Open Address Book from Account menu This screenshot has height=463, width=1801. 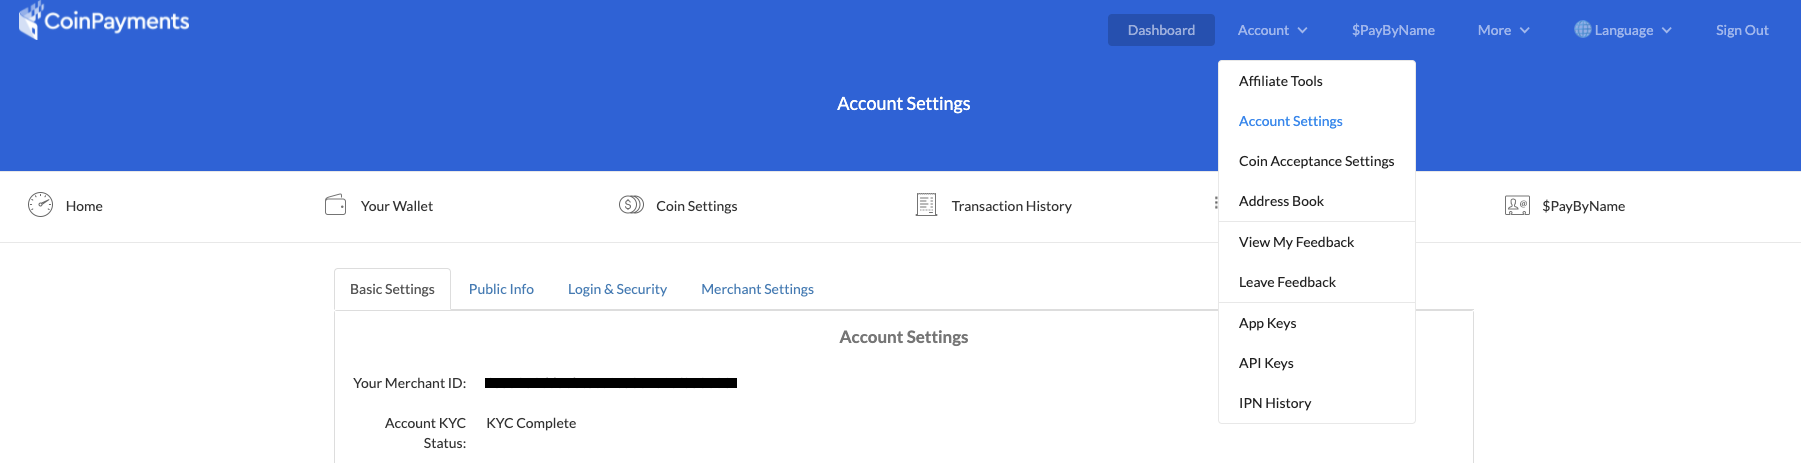point(1281,201)
